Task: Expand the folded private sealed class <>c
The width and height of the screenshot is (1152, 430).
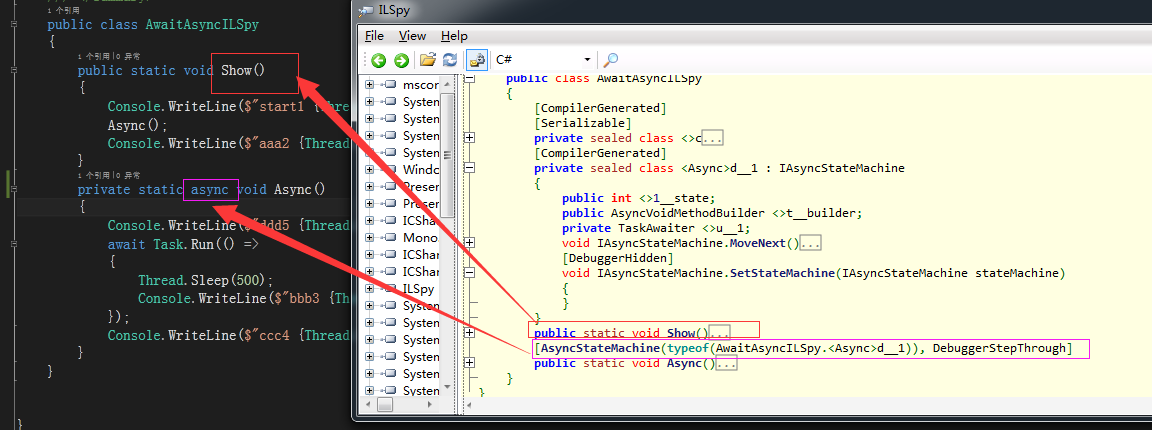Action: click(470, 137)
